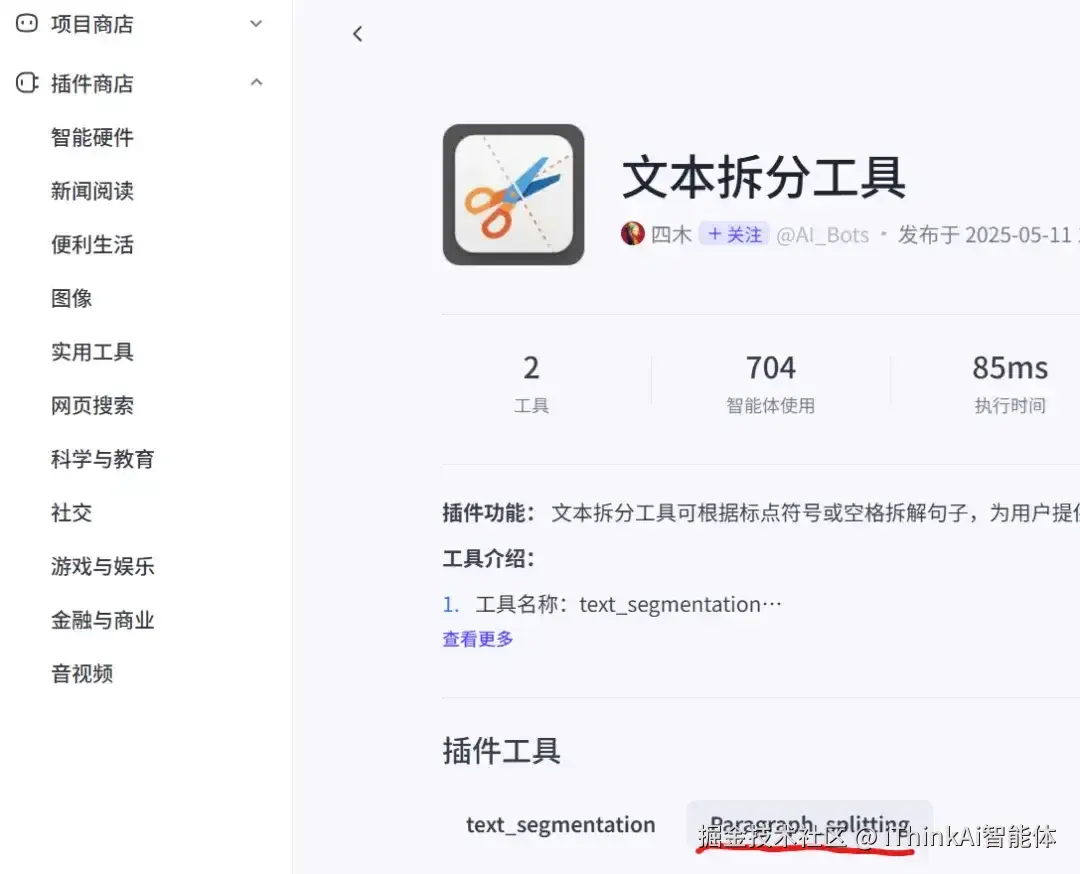Select 游戏与娱乐 category
The height and width of the screenshot is (874, 1080).
103,566
